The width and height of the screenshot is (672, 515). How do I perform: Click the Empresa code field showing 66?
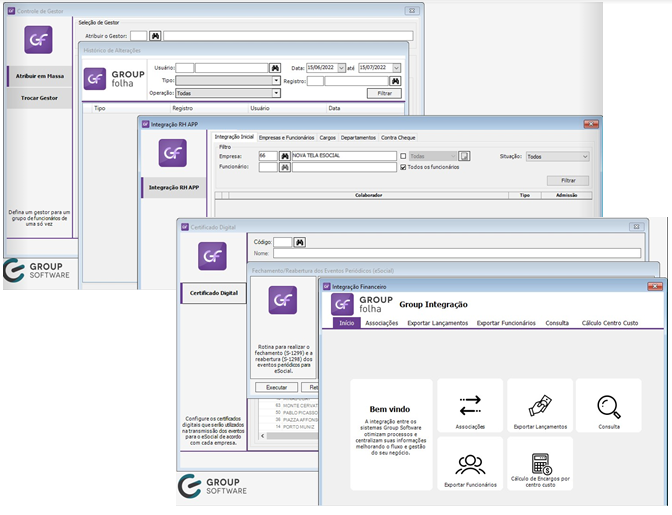[268, 156]
